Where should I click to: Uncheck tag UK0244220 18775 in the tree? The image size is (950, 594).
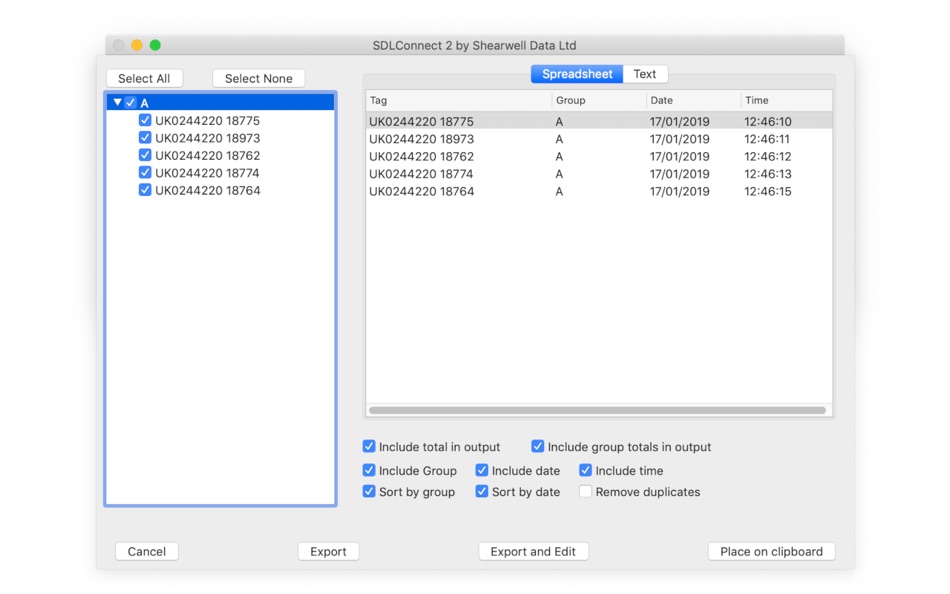coord(145,120)
